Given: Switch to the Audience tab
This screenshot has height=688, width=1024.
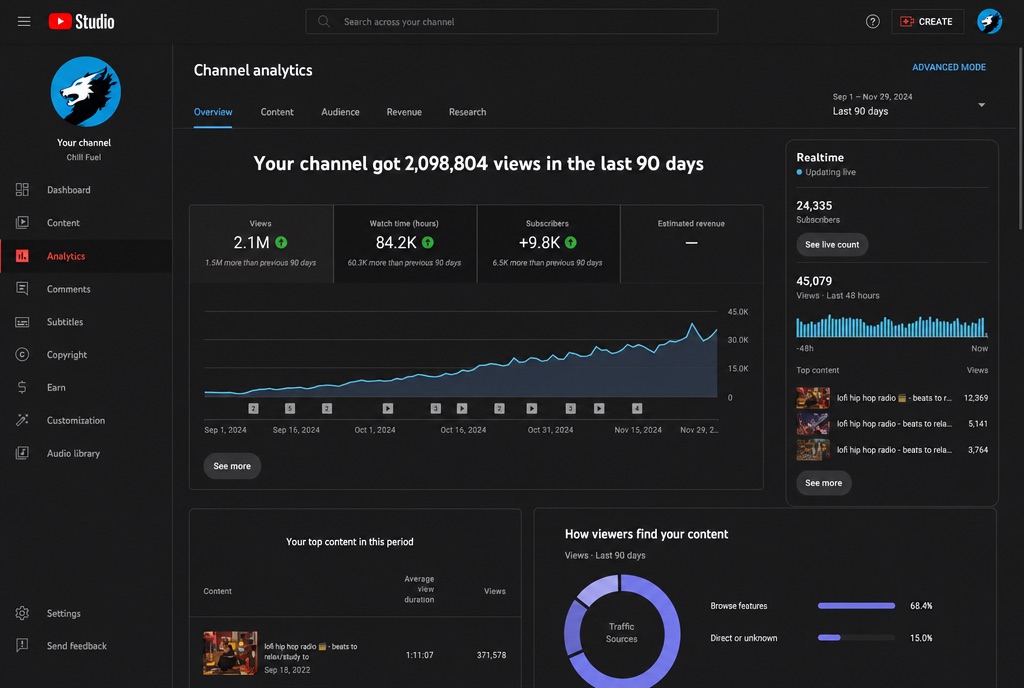Looking at the screenshot, I should point(340,112).
